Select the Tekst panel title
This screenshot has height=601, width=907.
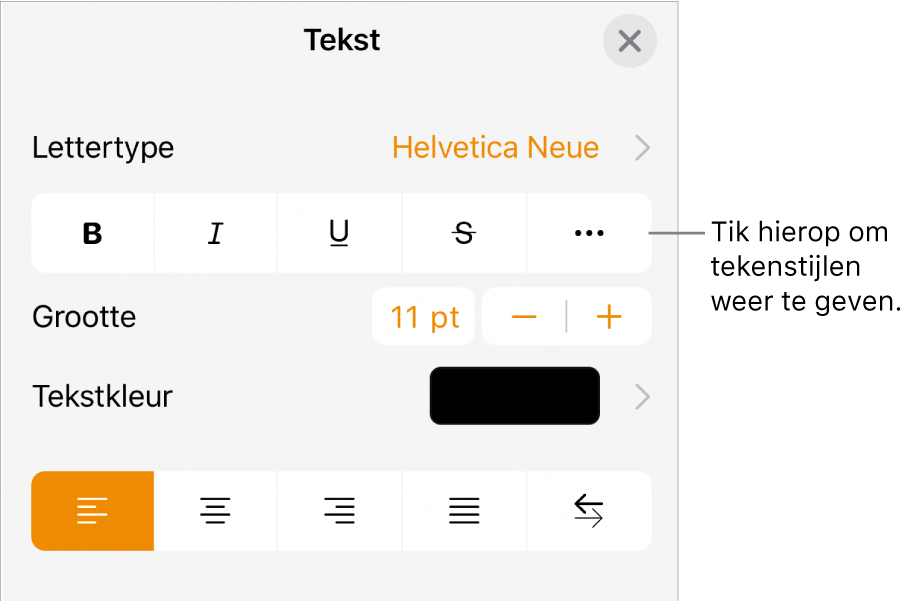point(341,40)
